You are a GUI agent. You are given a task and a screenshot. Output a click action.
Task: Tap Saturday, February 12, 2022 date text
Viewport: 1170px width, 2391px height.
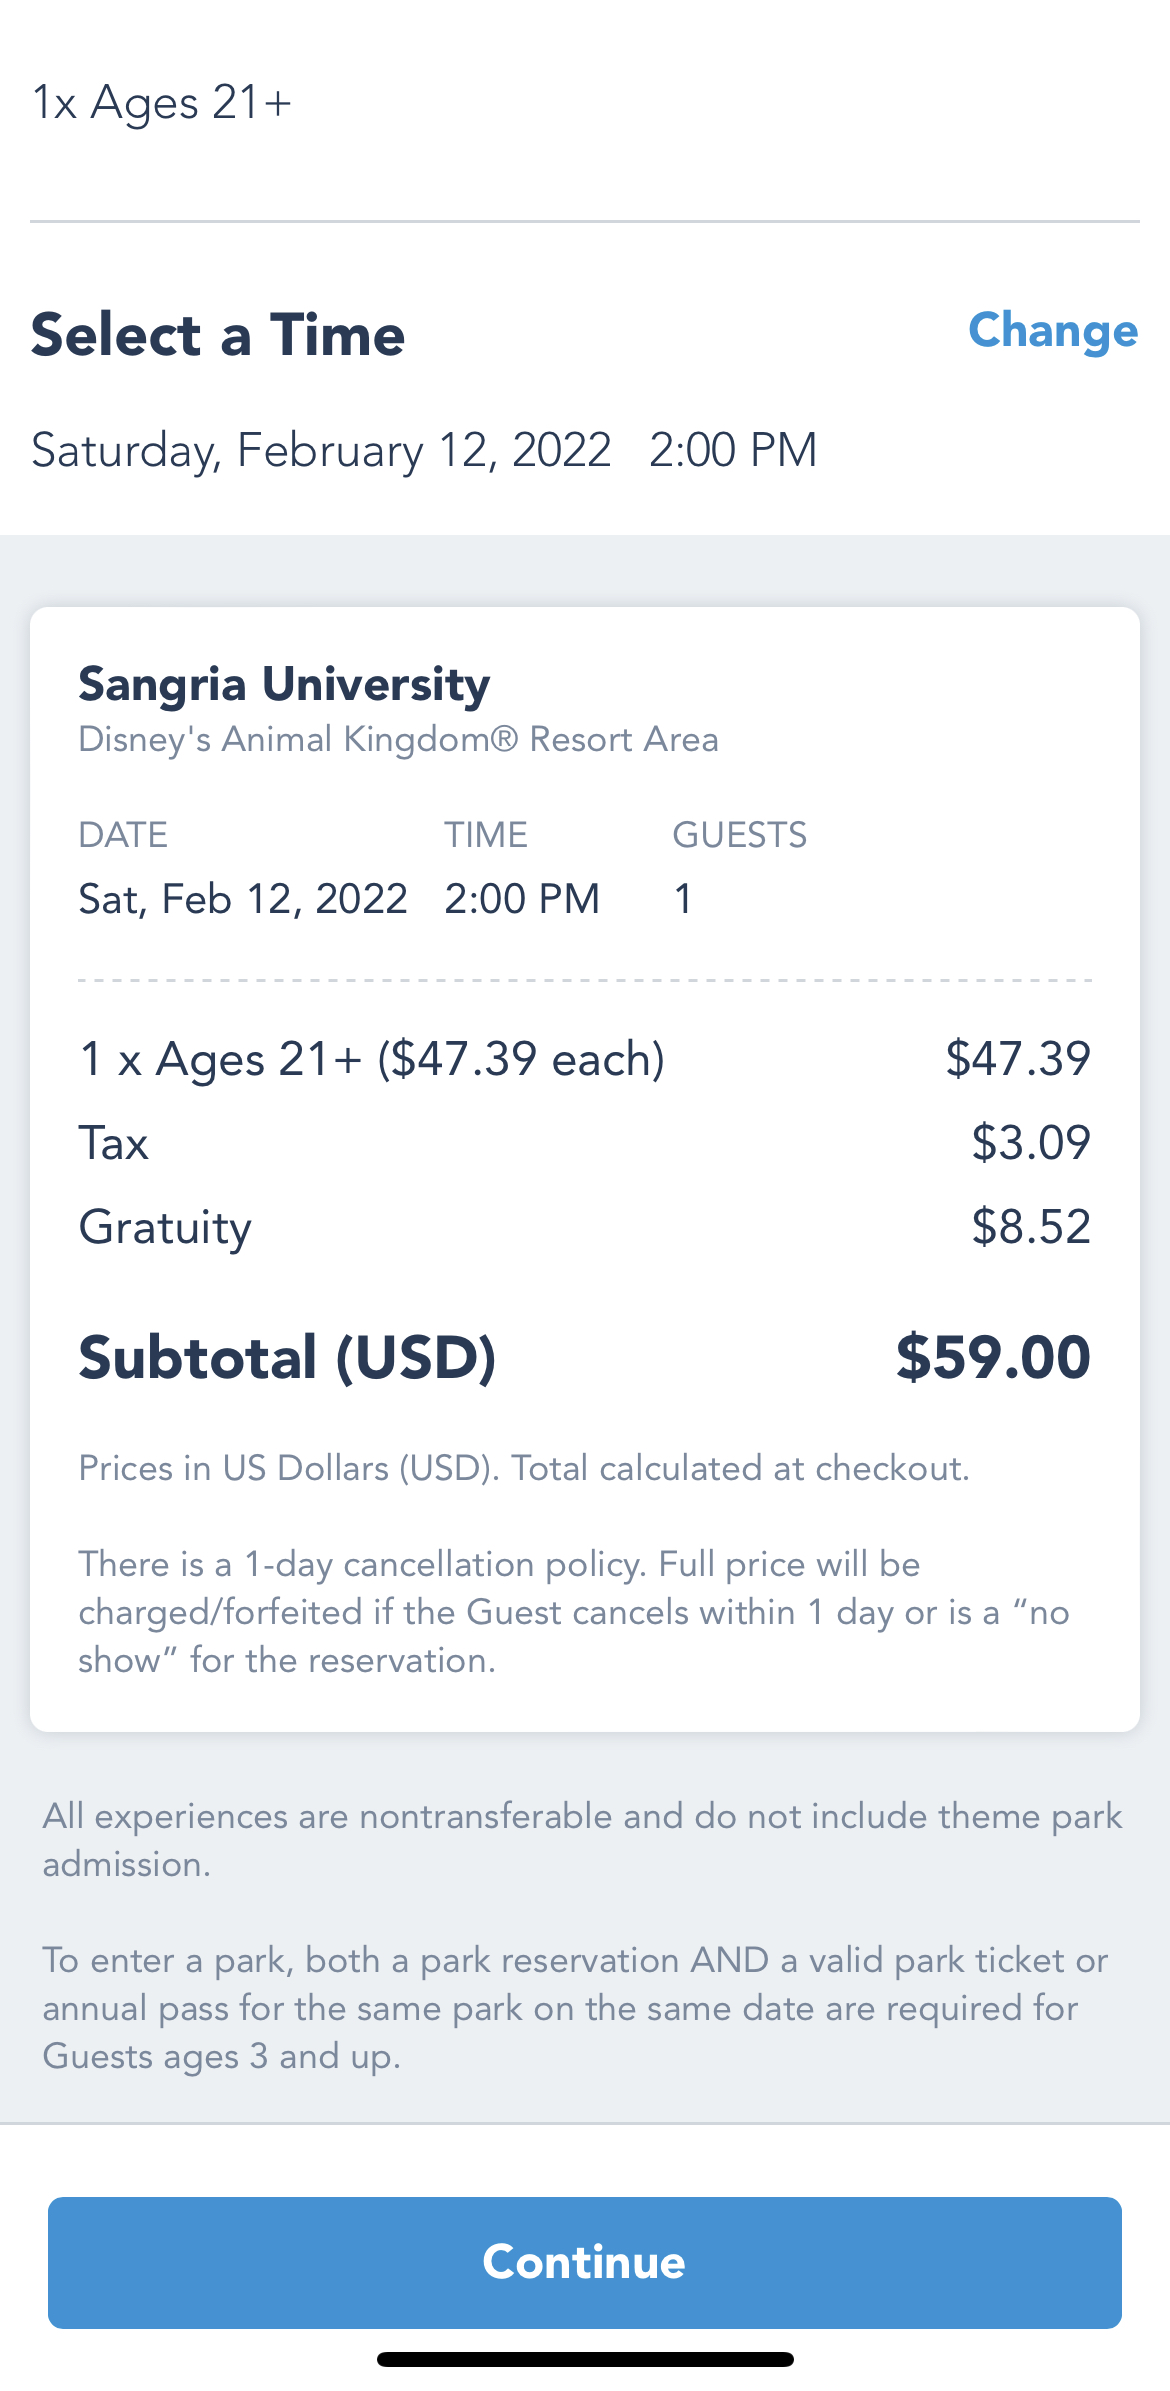321,450
